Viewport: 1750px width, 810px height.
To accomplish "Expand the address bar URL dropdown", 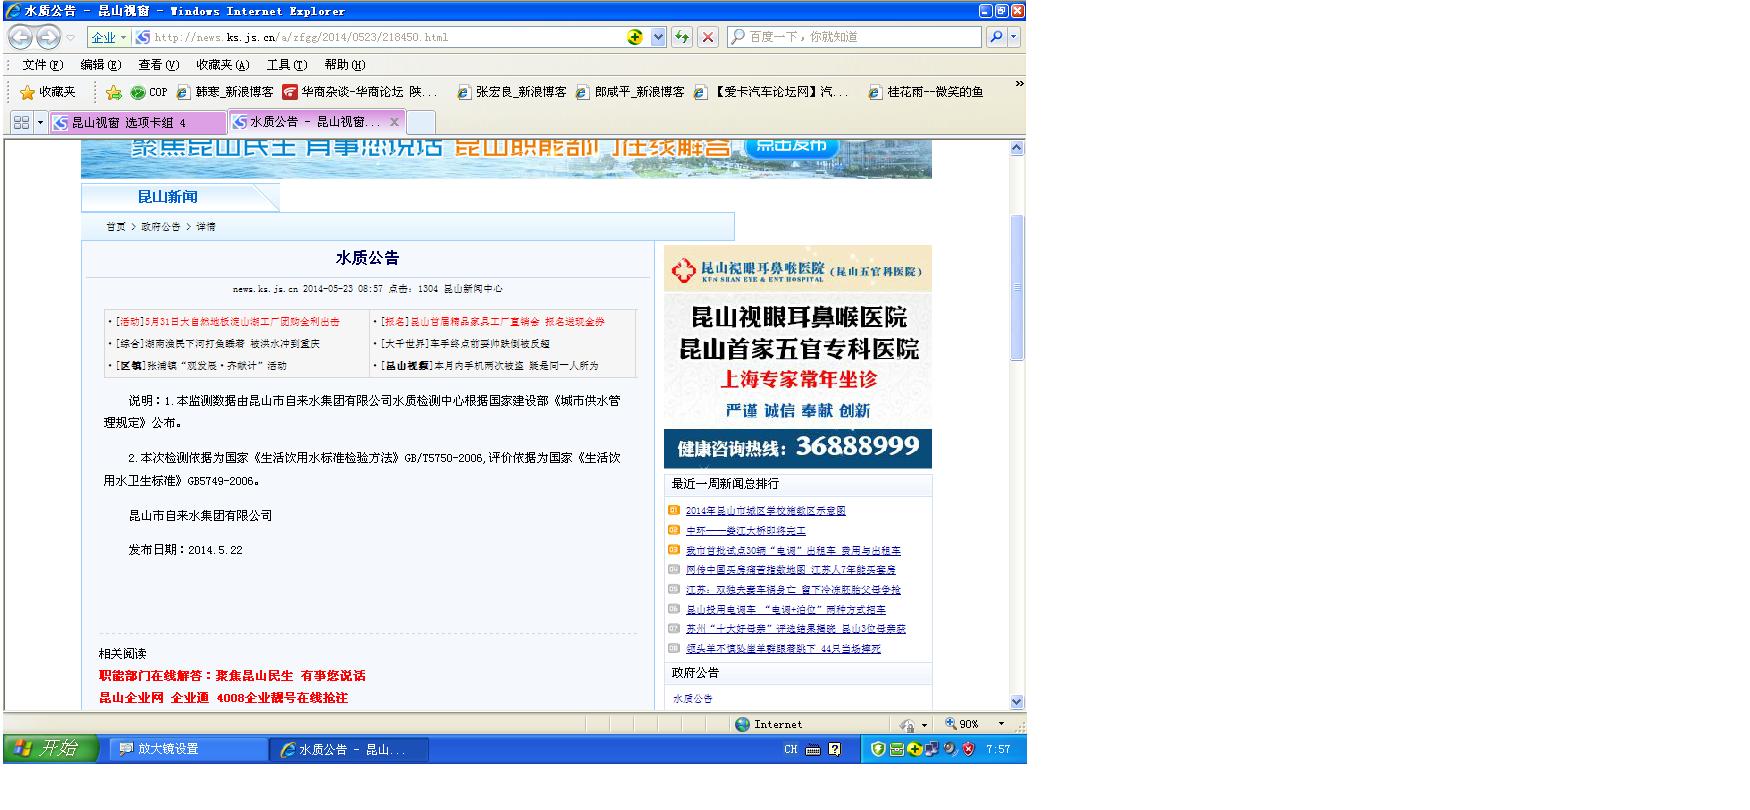I will [x=658, y=37].
